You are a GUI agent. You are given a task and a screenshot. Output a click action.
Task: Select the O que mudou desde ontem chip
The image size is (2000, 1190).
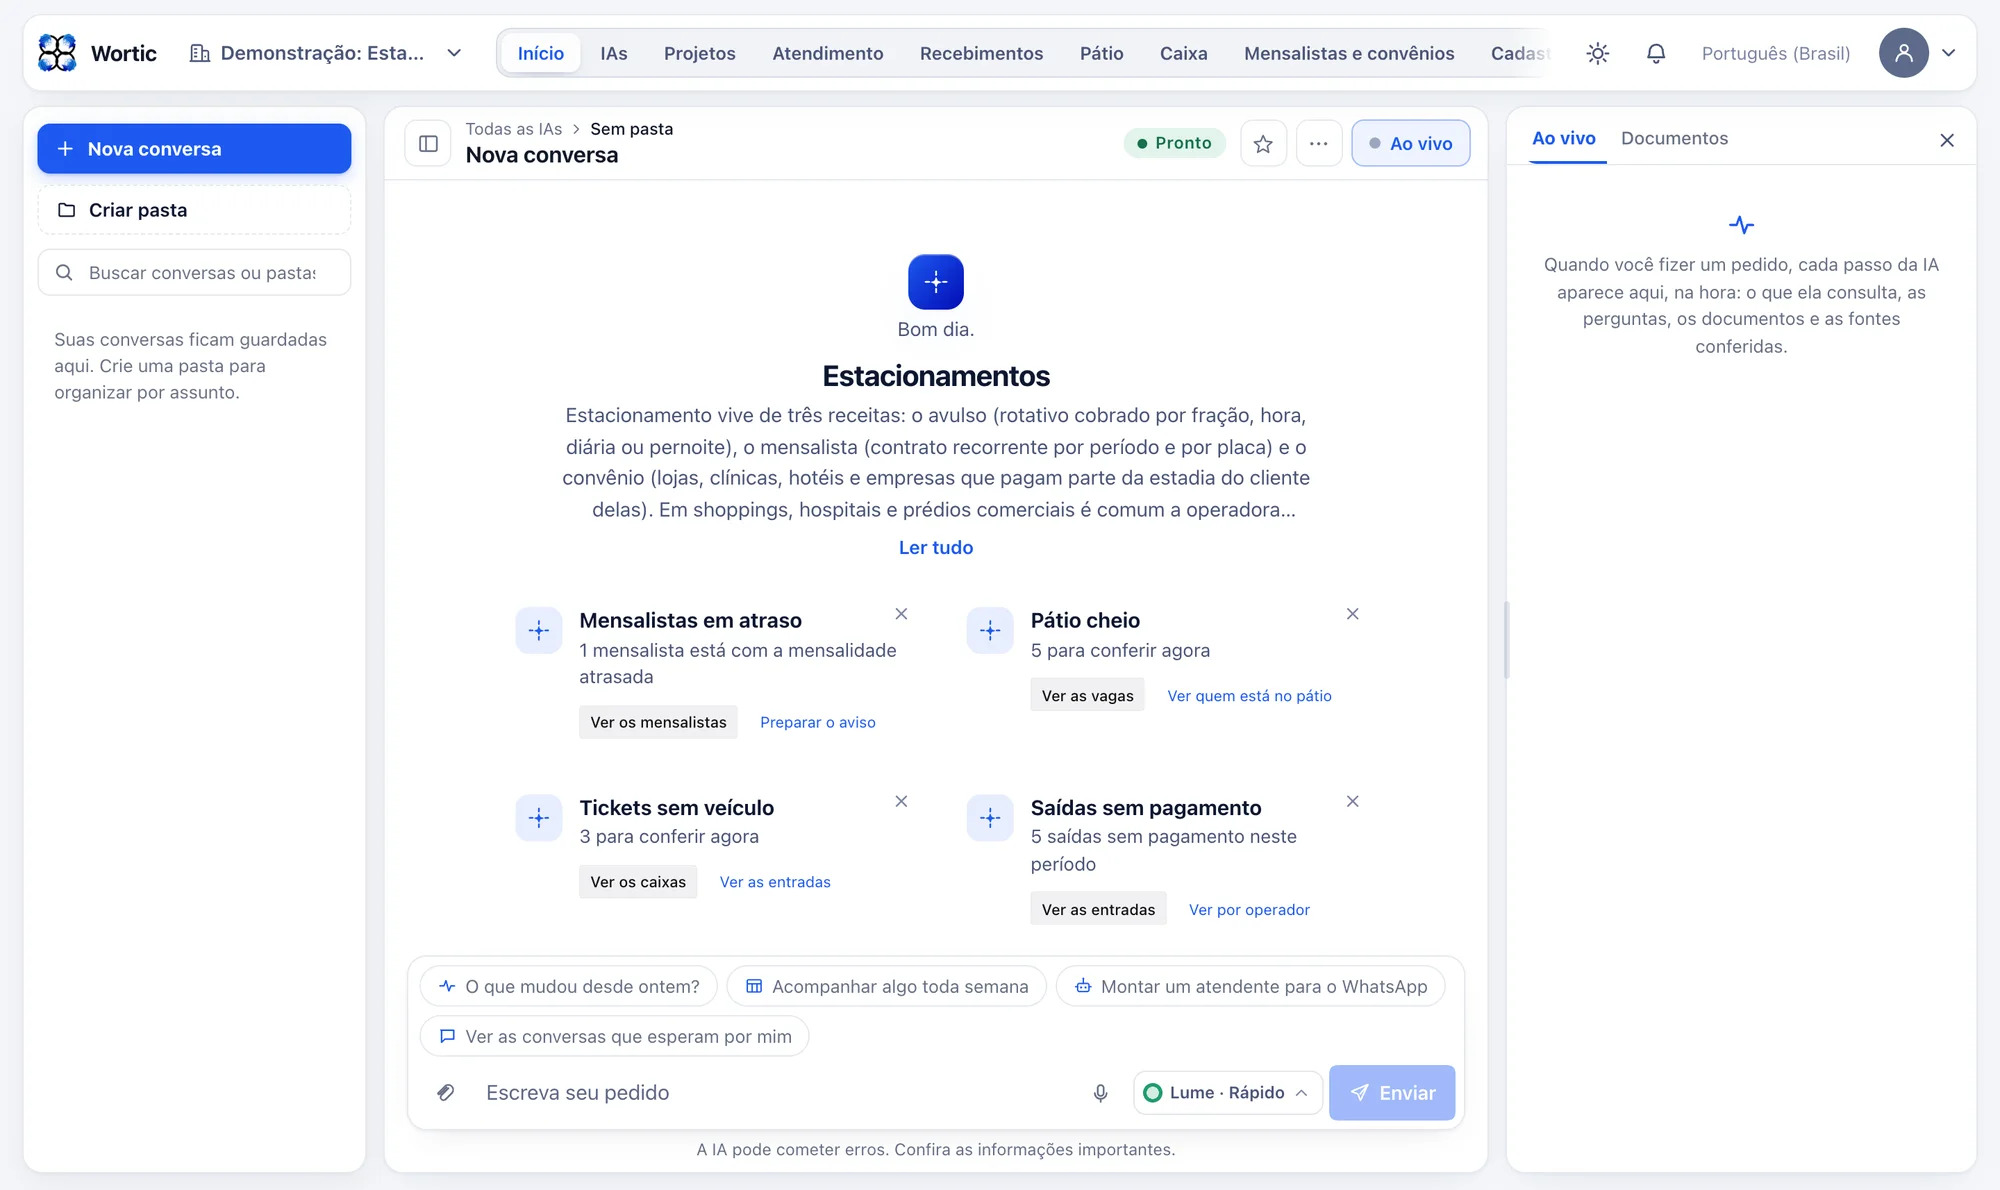pos(568,986)
